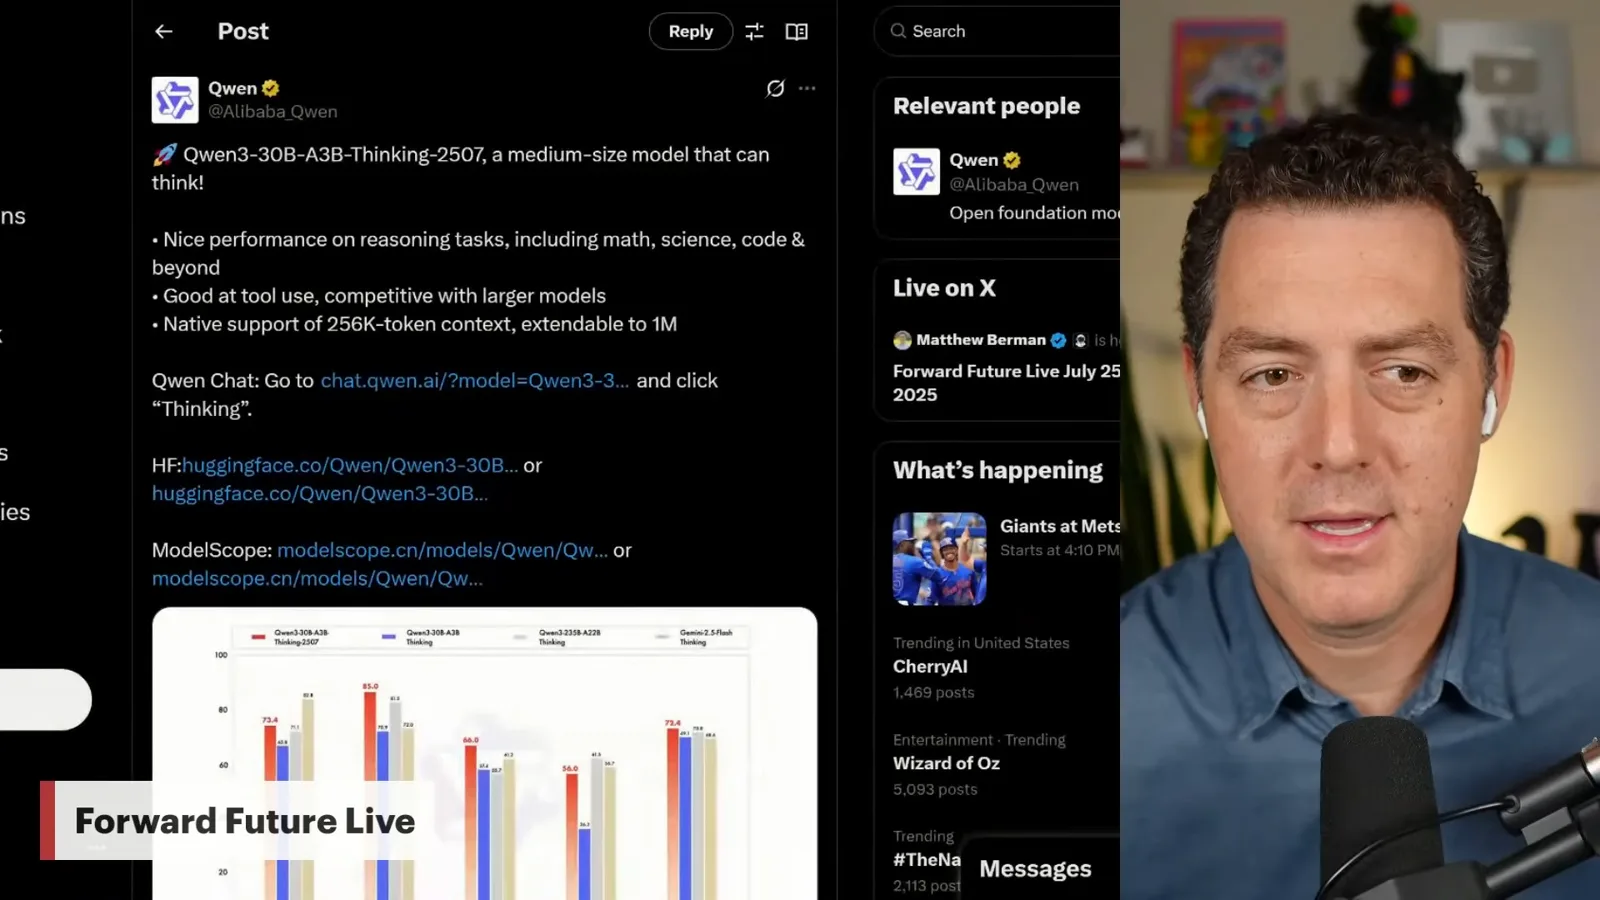
Task: Click verified badge next to Matthew Berman
Action: coord(1058,341)
